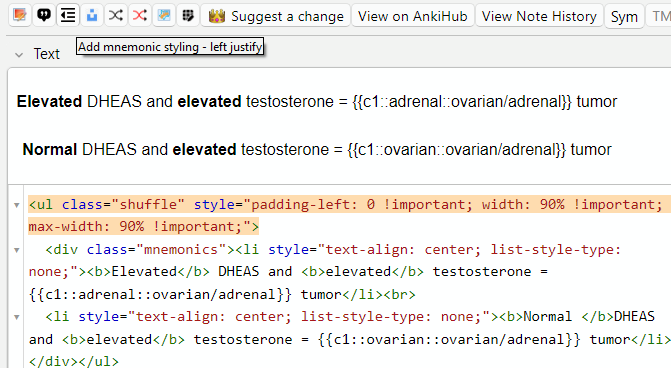Click the image edit icon in toolbar
Viewport: 671px width, 368px height.
[x=20, y=16]
